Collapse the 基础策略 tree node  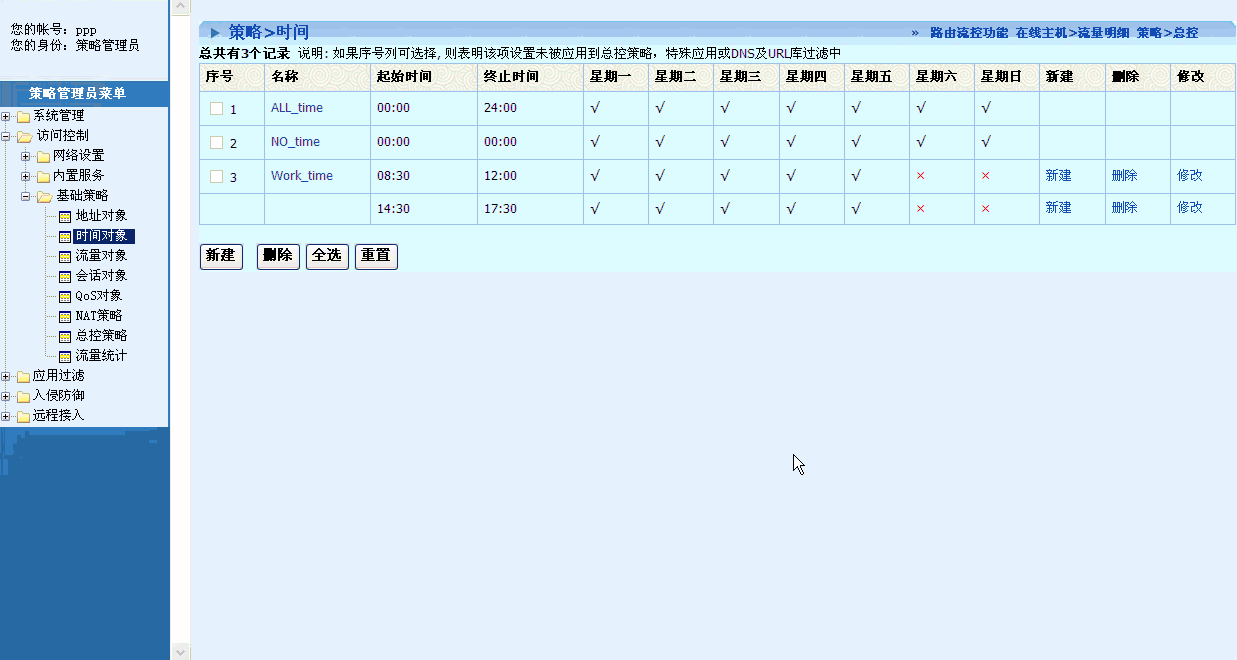click(x=26, y=196)
